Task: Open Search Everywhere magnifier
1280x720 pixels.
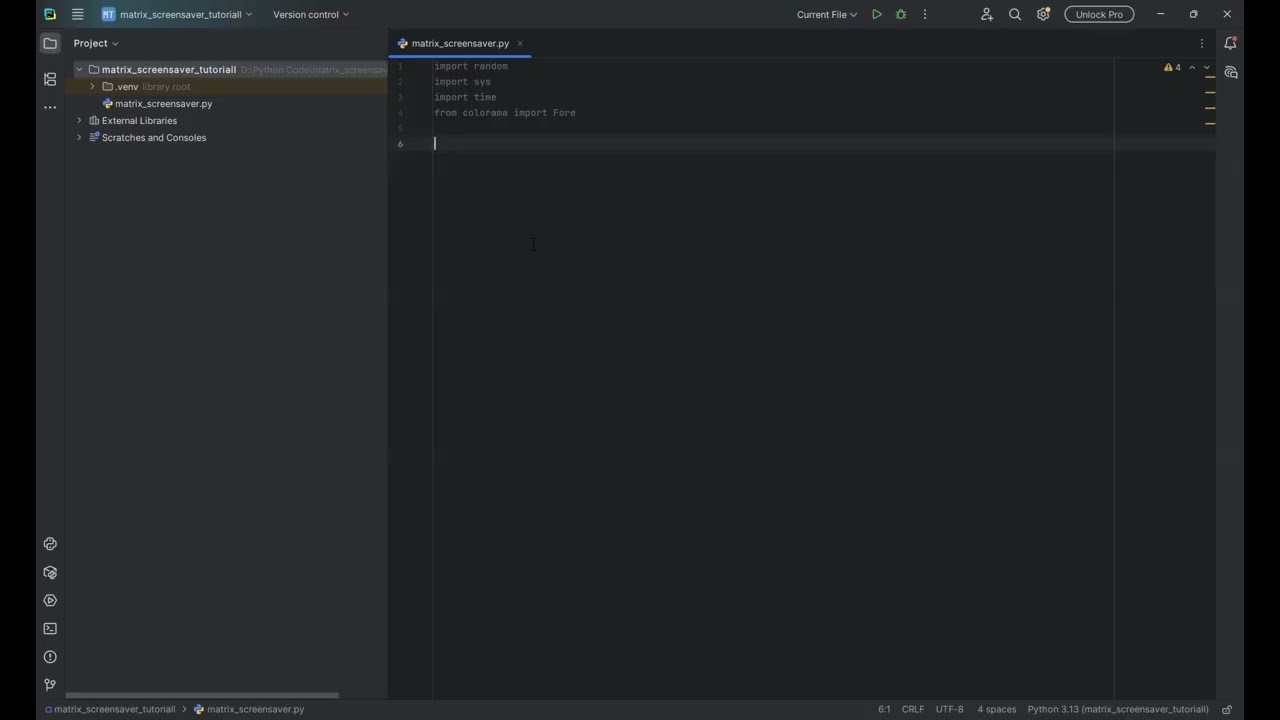Action: tap(1015, 14)
